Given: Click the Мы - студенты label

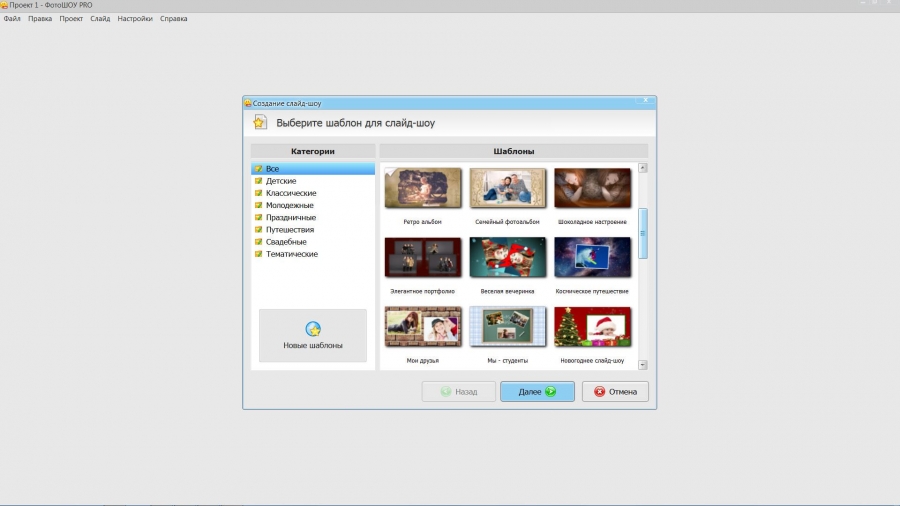Looking at the screenshot, I should pos(507,360).
